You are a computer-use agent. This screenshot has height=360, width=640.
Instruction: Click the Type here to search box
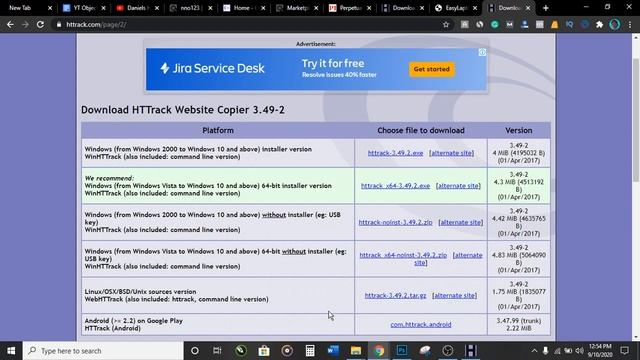(x=103, y=351)
